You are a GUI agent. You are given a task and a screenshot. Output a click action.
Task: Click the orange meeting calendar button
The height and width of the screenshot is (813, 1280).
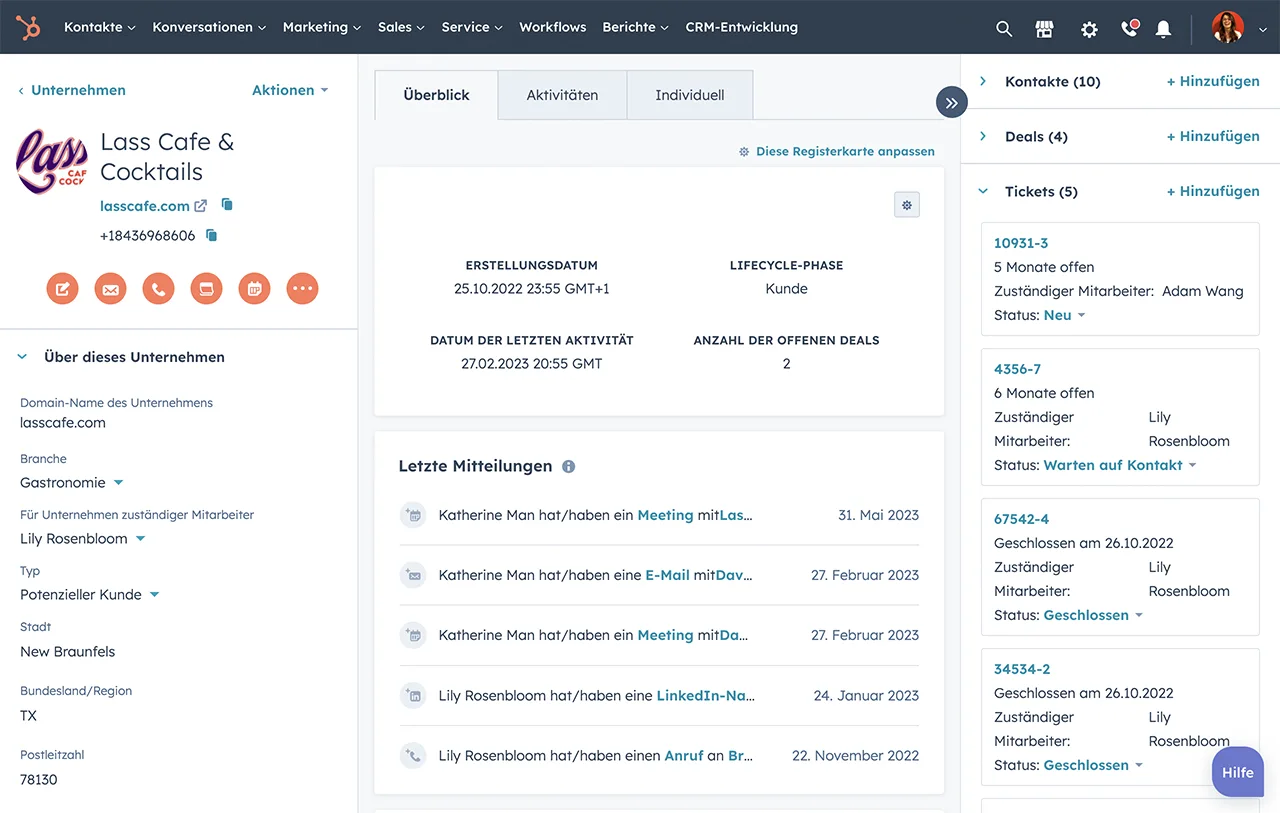pos(255,289)
